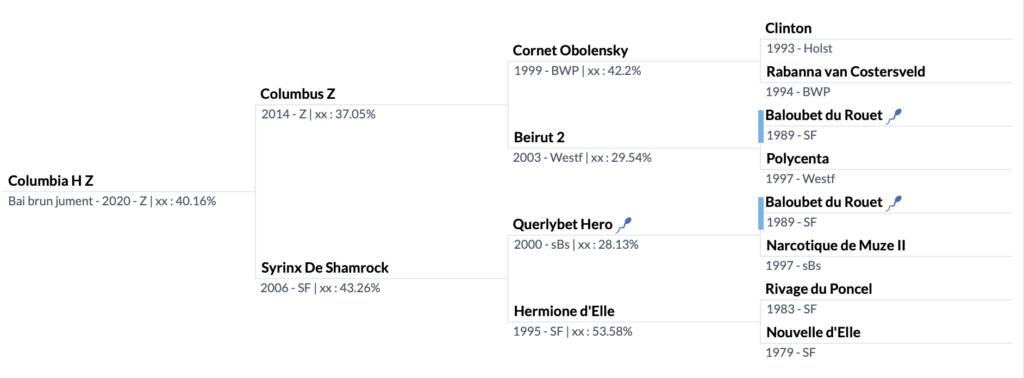Open the dam Syrinx De Shamrock
The height and width of the screenshot is (378, 1024).
point(325,268)
